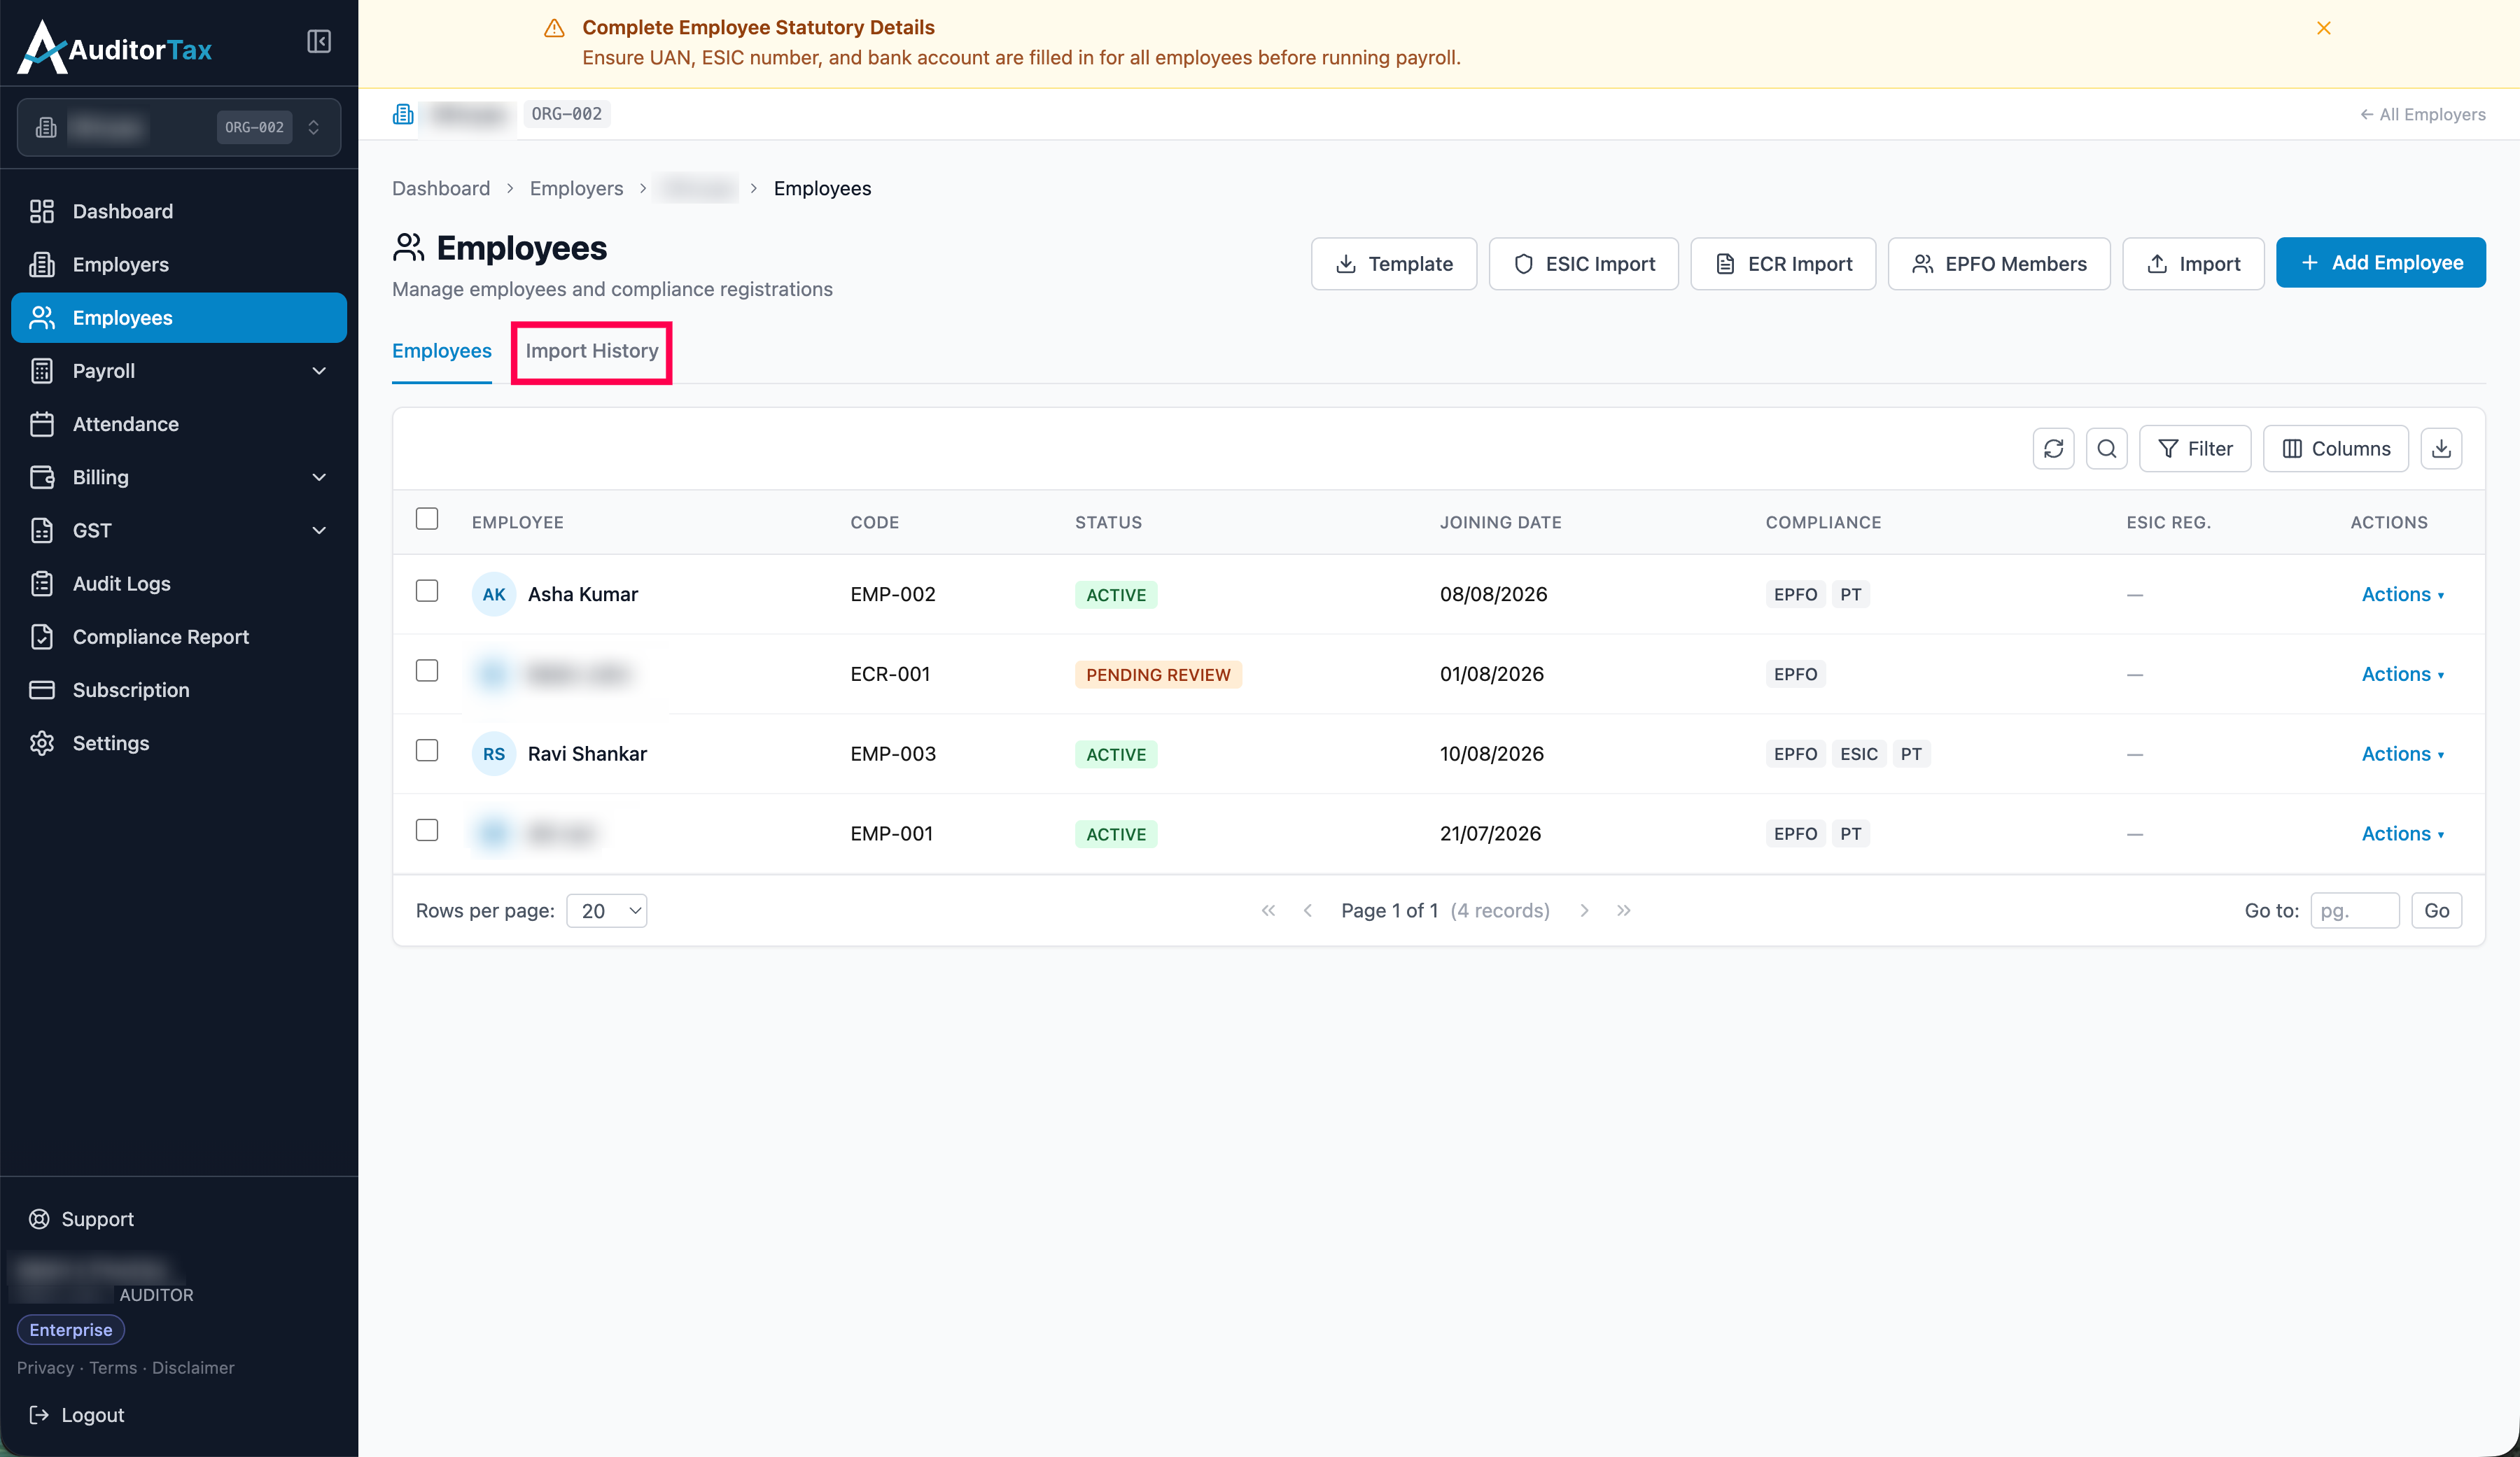
Task: Go to next page arrow
Action: coord(1584,910)
